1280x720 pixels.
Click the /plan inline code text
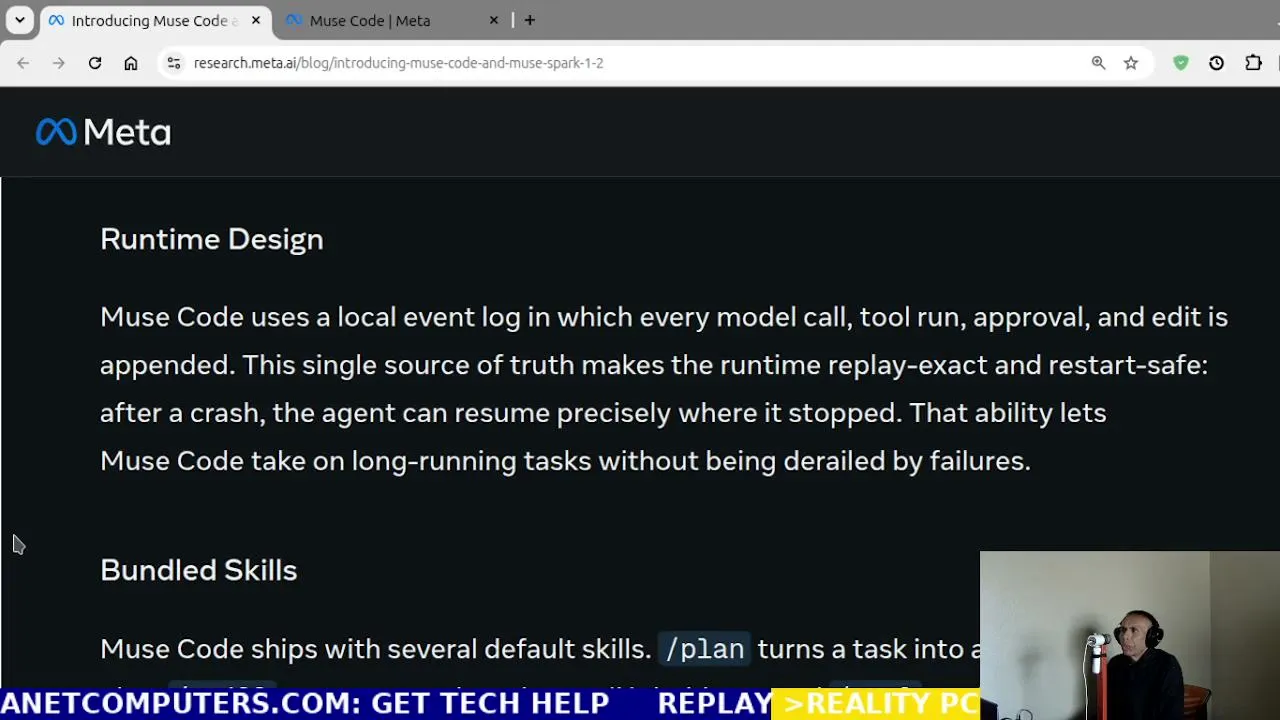click(x=705, y=649)
